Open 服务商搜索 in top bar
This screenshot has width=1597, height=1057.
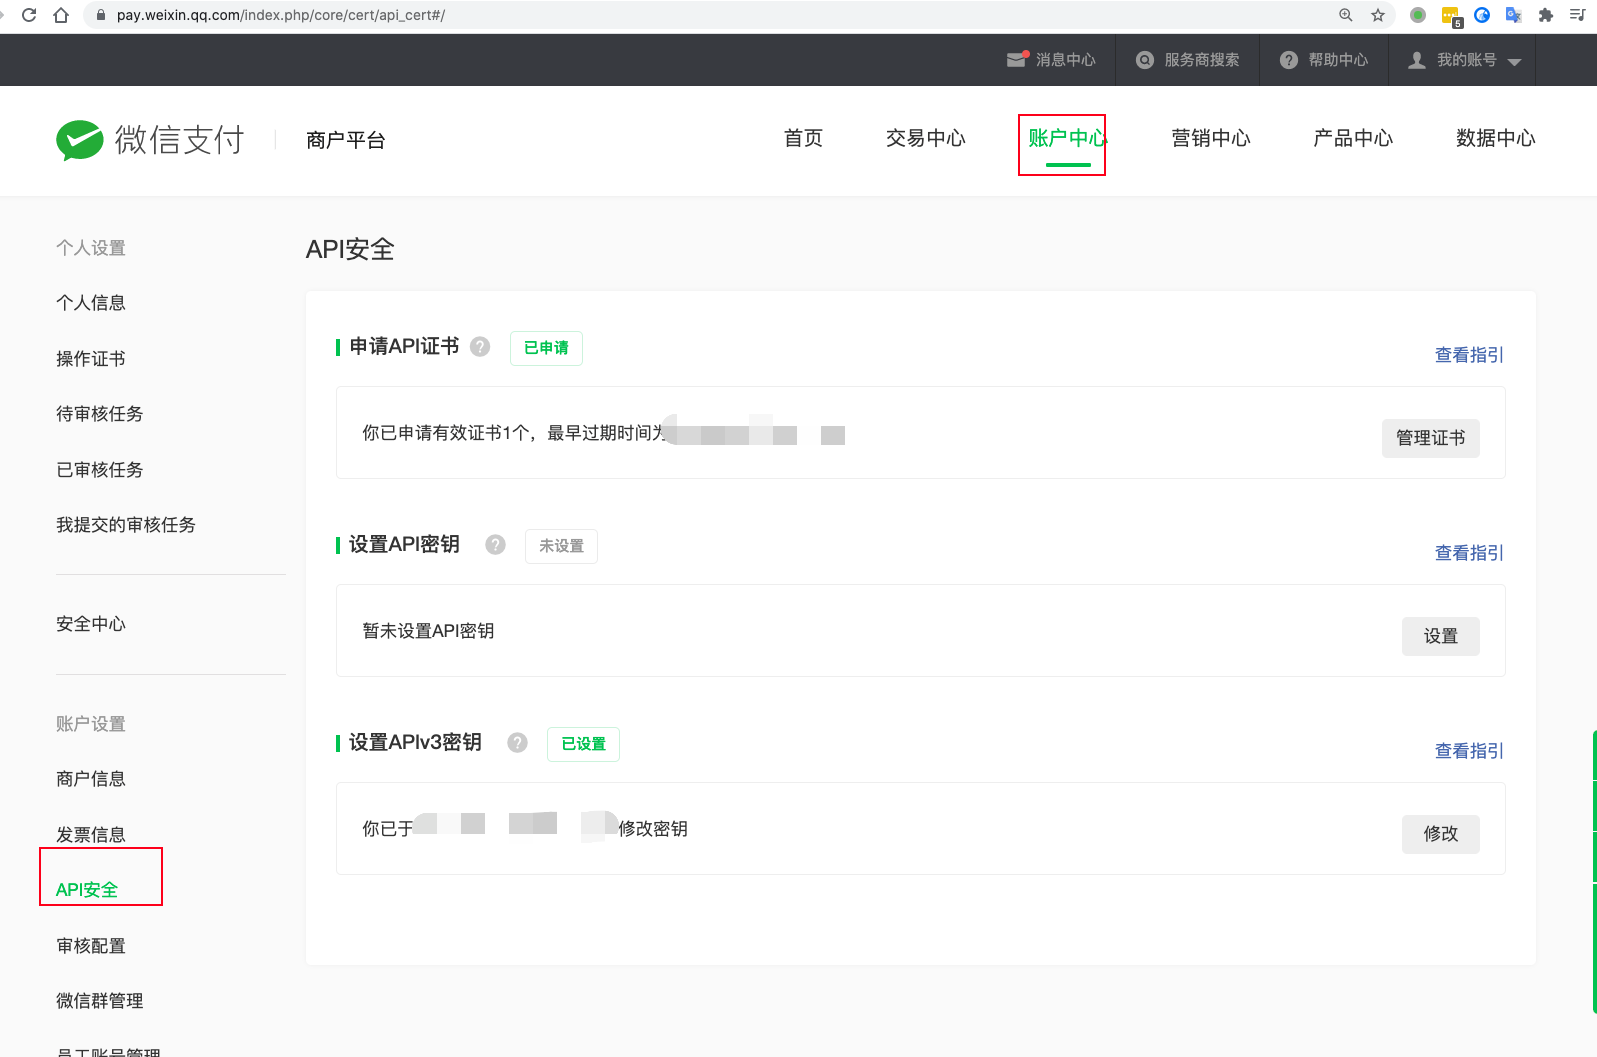pyautogui.click(x=1188, y=60)
